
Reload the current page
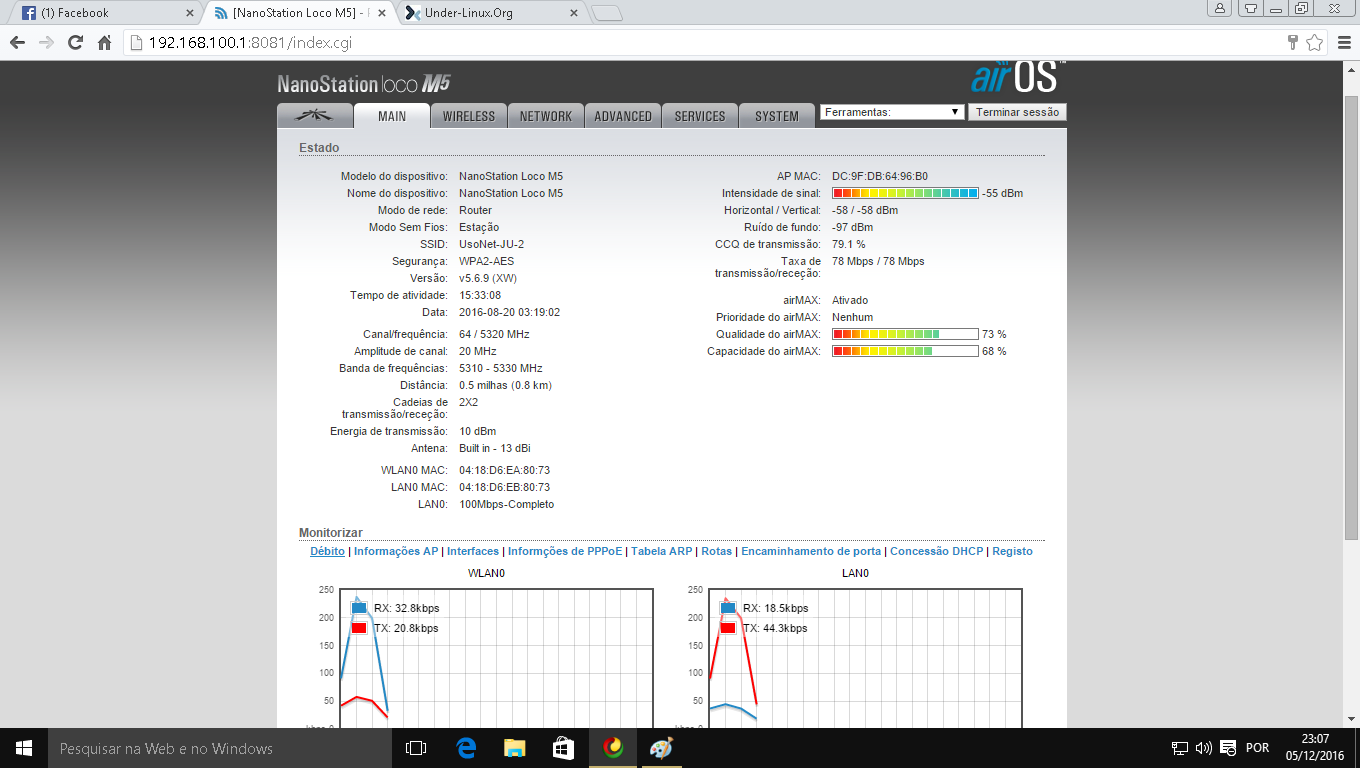point(75,43)
